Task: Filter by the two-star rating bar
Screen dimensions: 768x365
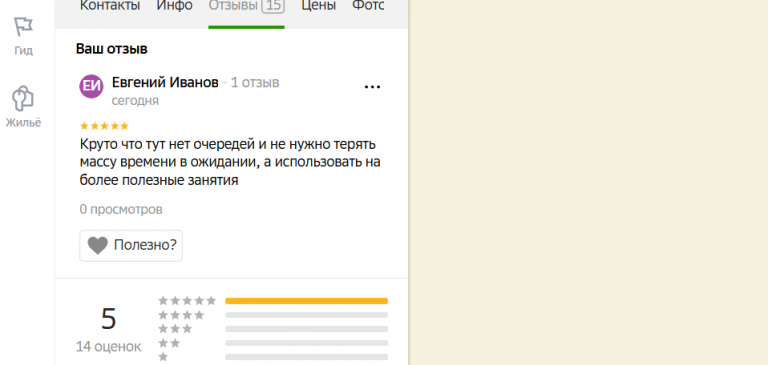Action: (306, 343)
